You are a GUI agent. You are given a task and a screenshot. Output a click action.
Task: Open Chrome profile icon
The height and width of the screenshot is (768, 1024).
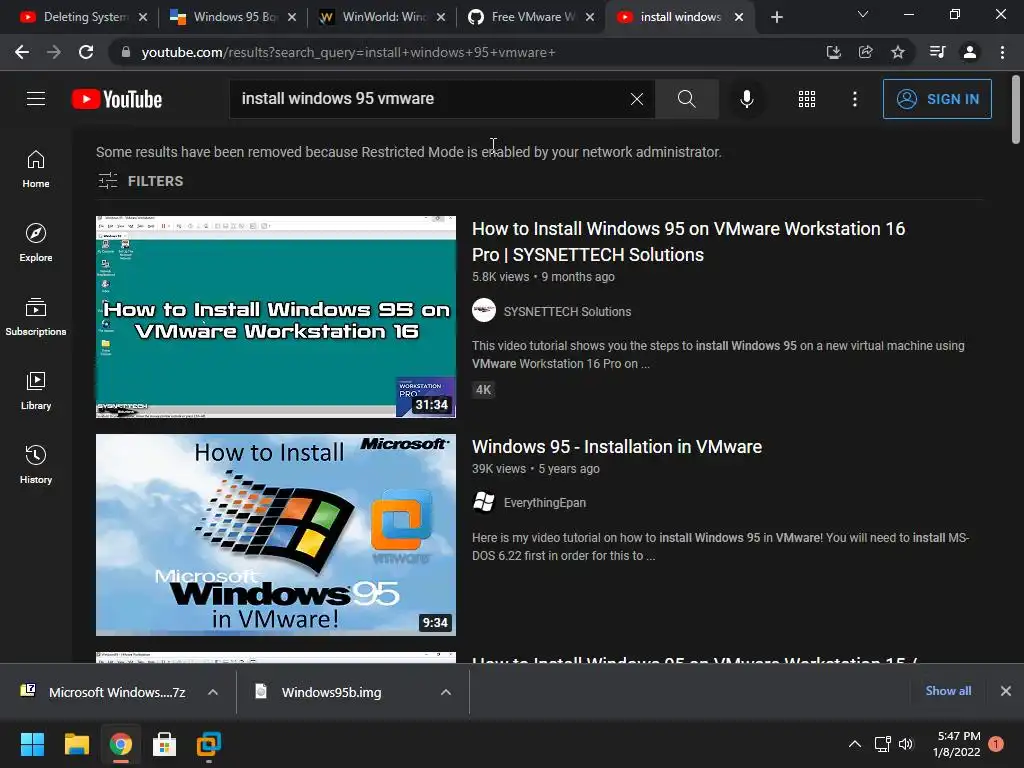tap(970, 52)
